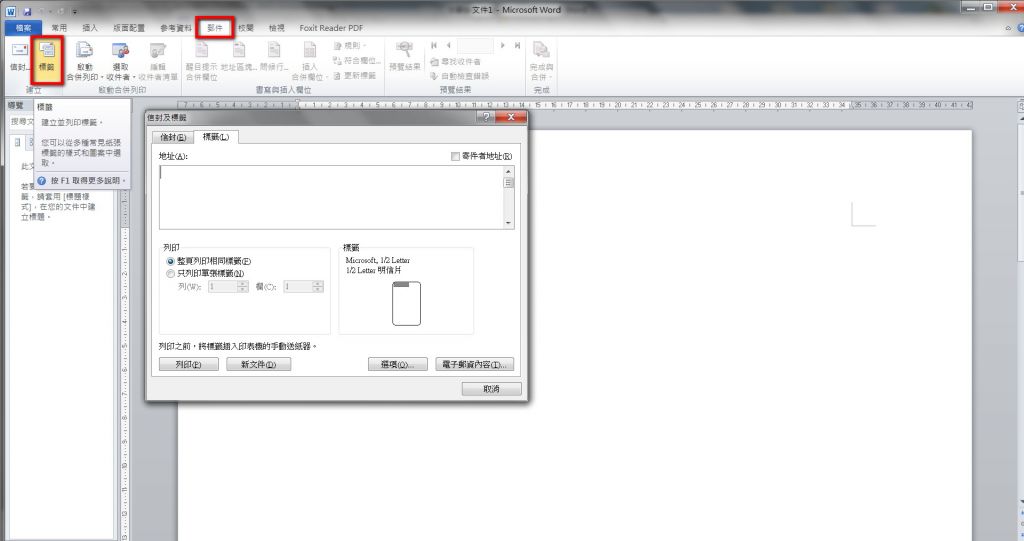This screenshot has width=1024, height=541.
Task: Click the 信封 (Envelopes) ribbon icon
Action: tap(19, 55)
